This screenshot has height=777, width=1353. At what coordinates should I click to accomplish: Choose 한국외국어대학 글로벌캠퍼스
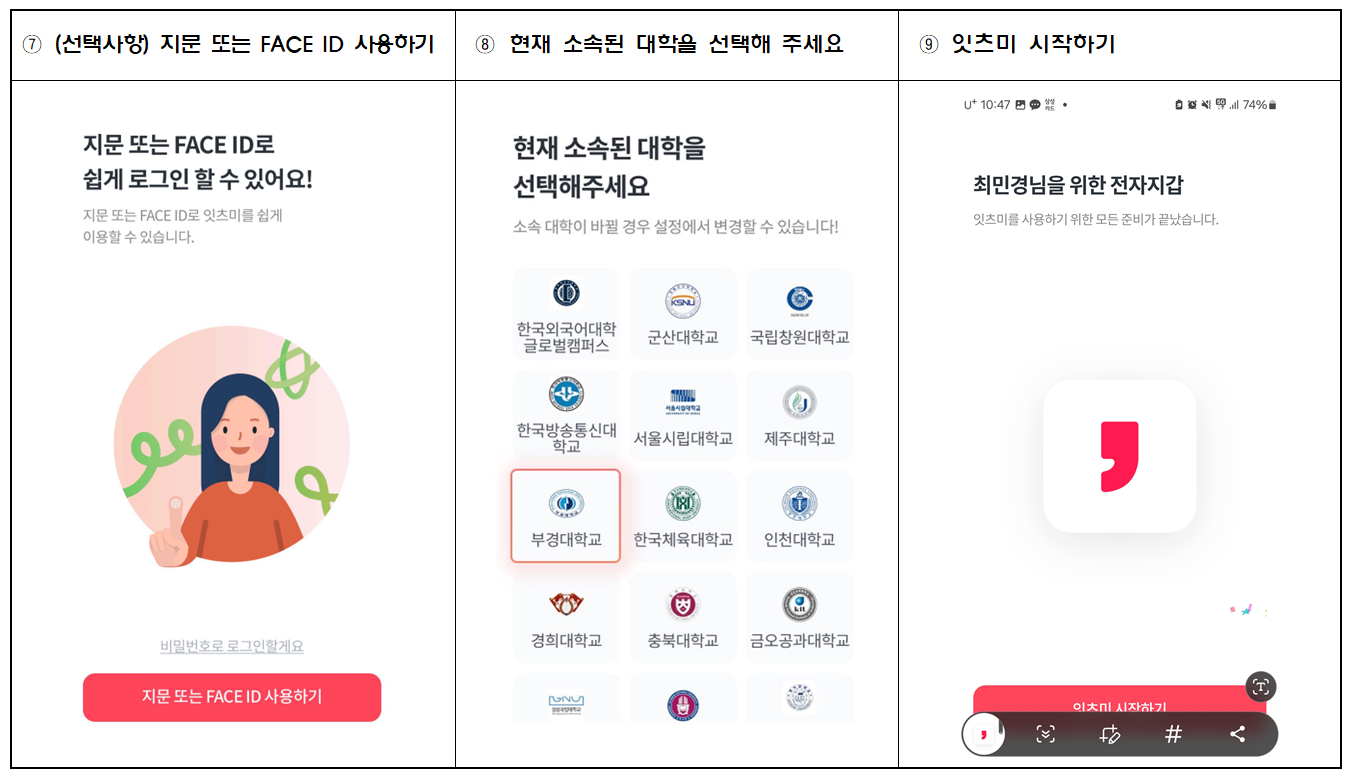click(566, 314)
